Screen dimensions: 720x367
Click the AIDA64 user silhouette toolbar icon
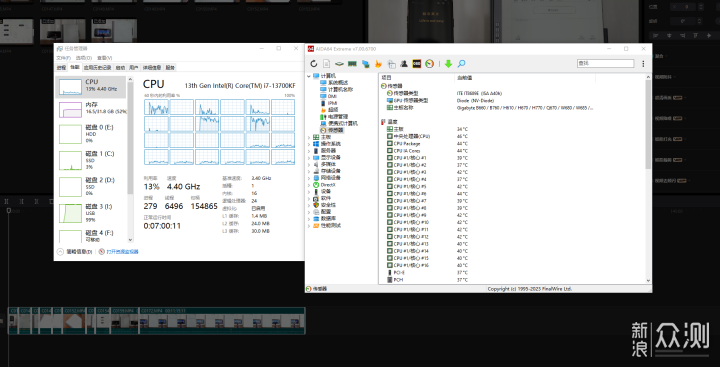404,64
